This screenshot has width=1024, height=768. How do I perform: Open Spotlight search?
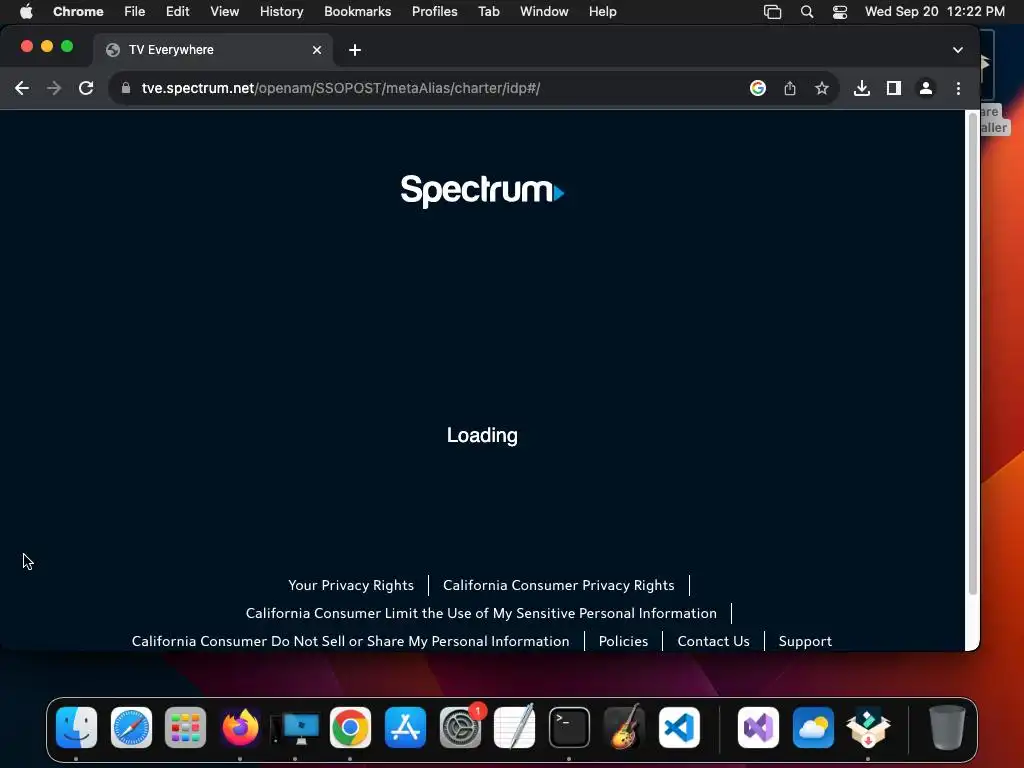point(807,12)
